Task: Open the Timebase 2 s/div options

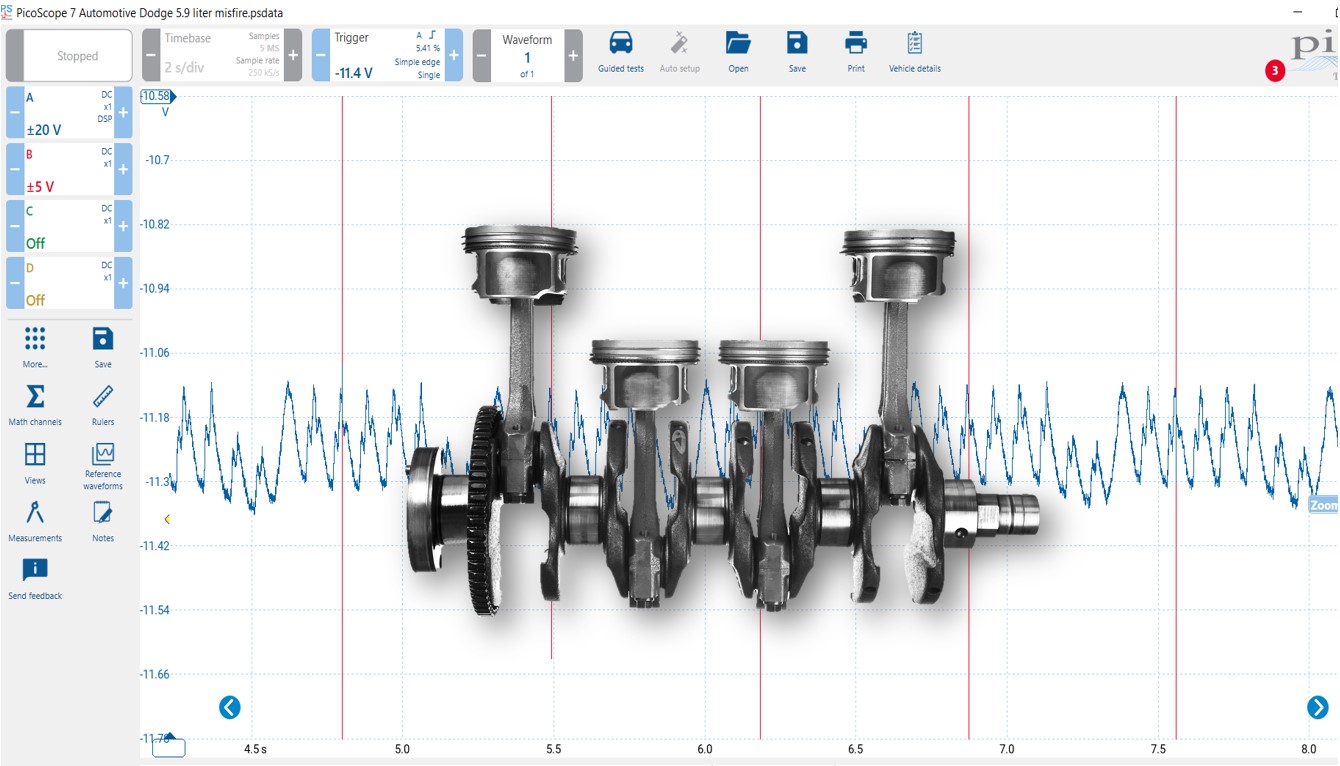Action: [x=222, y=55]
